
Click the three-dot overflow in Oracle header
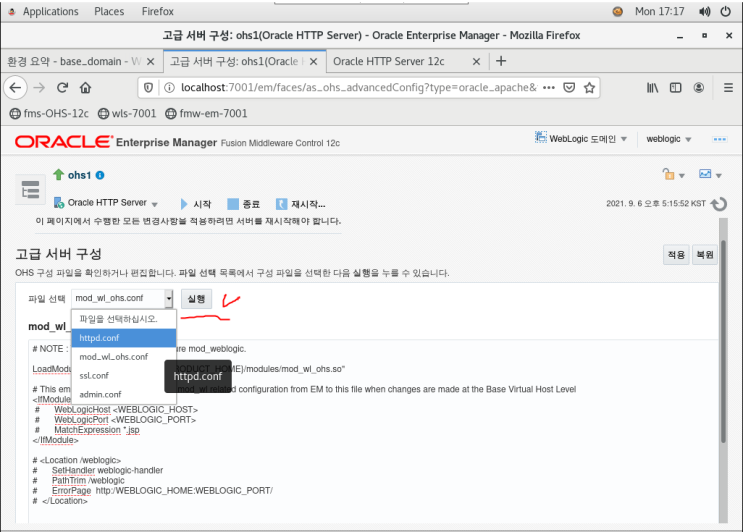[719, 139]
